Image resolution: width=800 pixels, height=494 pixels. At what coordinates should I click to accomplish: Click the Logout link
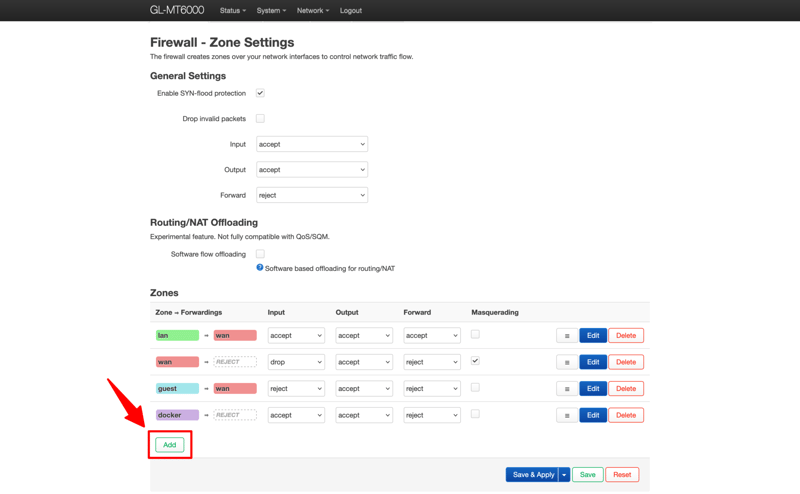(x=351, y=11)
